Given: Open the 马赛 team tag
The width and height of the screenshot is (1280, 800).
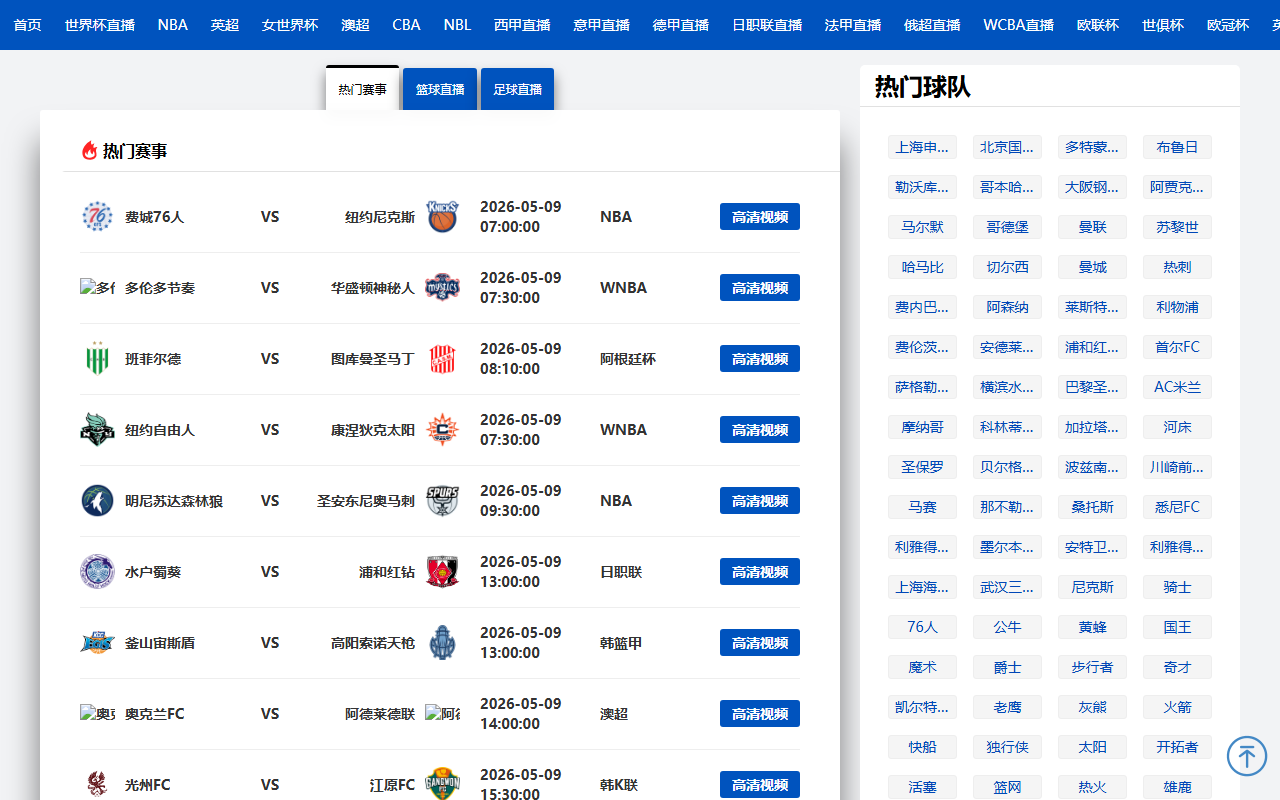Looking at the screenshot, I should (x=922, y=507).
